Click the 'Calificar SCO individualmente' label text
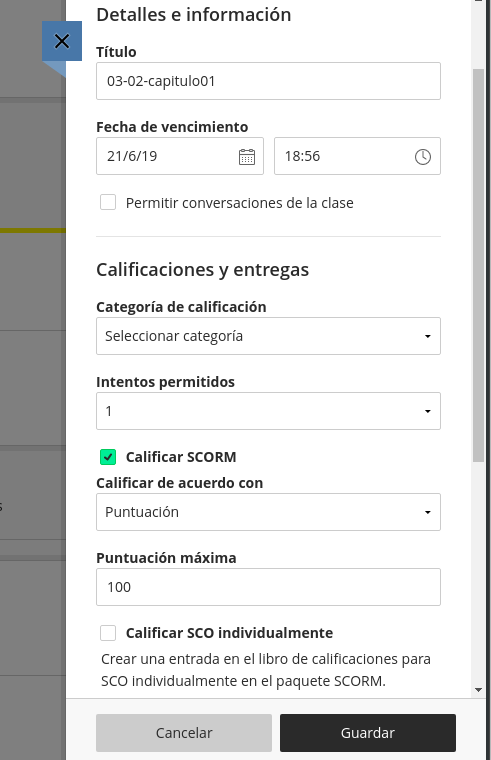This screenshot has height=760, width=491. click(229, 633)
